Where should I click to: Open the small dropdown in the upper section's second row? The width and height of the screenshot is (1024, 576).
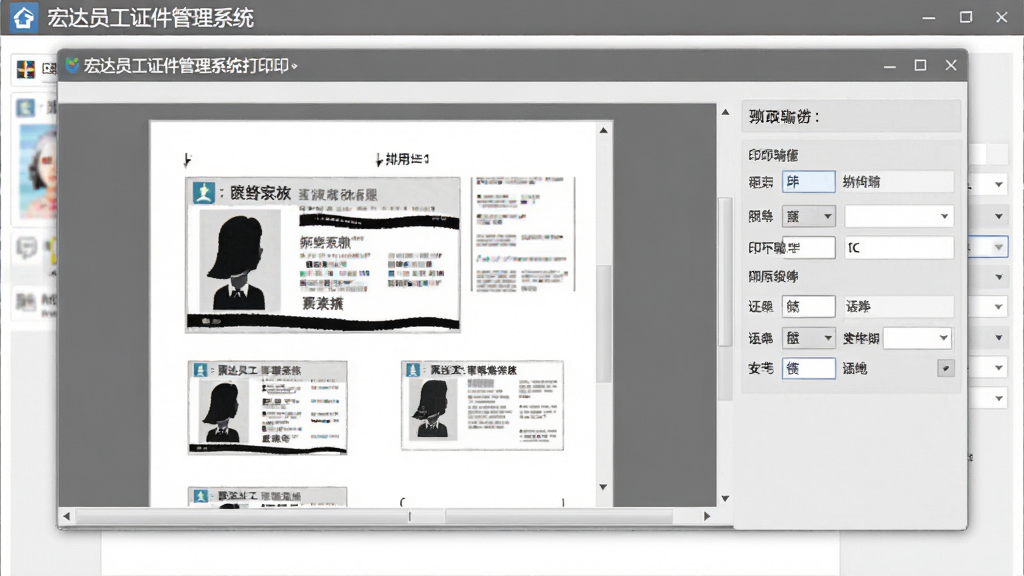808,216
